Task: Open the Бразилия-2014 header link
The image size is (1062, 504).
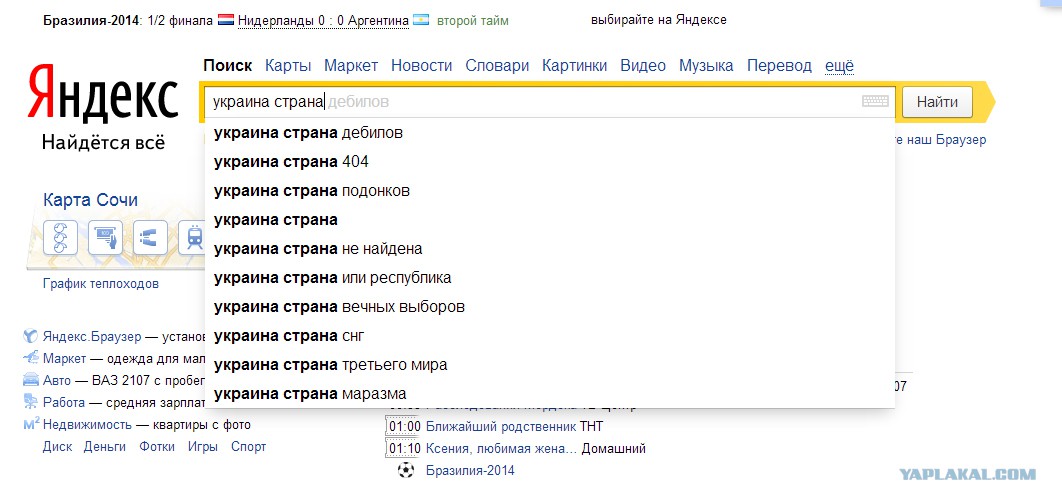Action: click(x=91, y=20)
